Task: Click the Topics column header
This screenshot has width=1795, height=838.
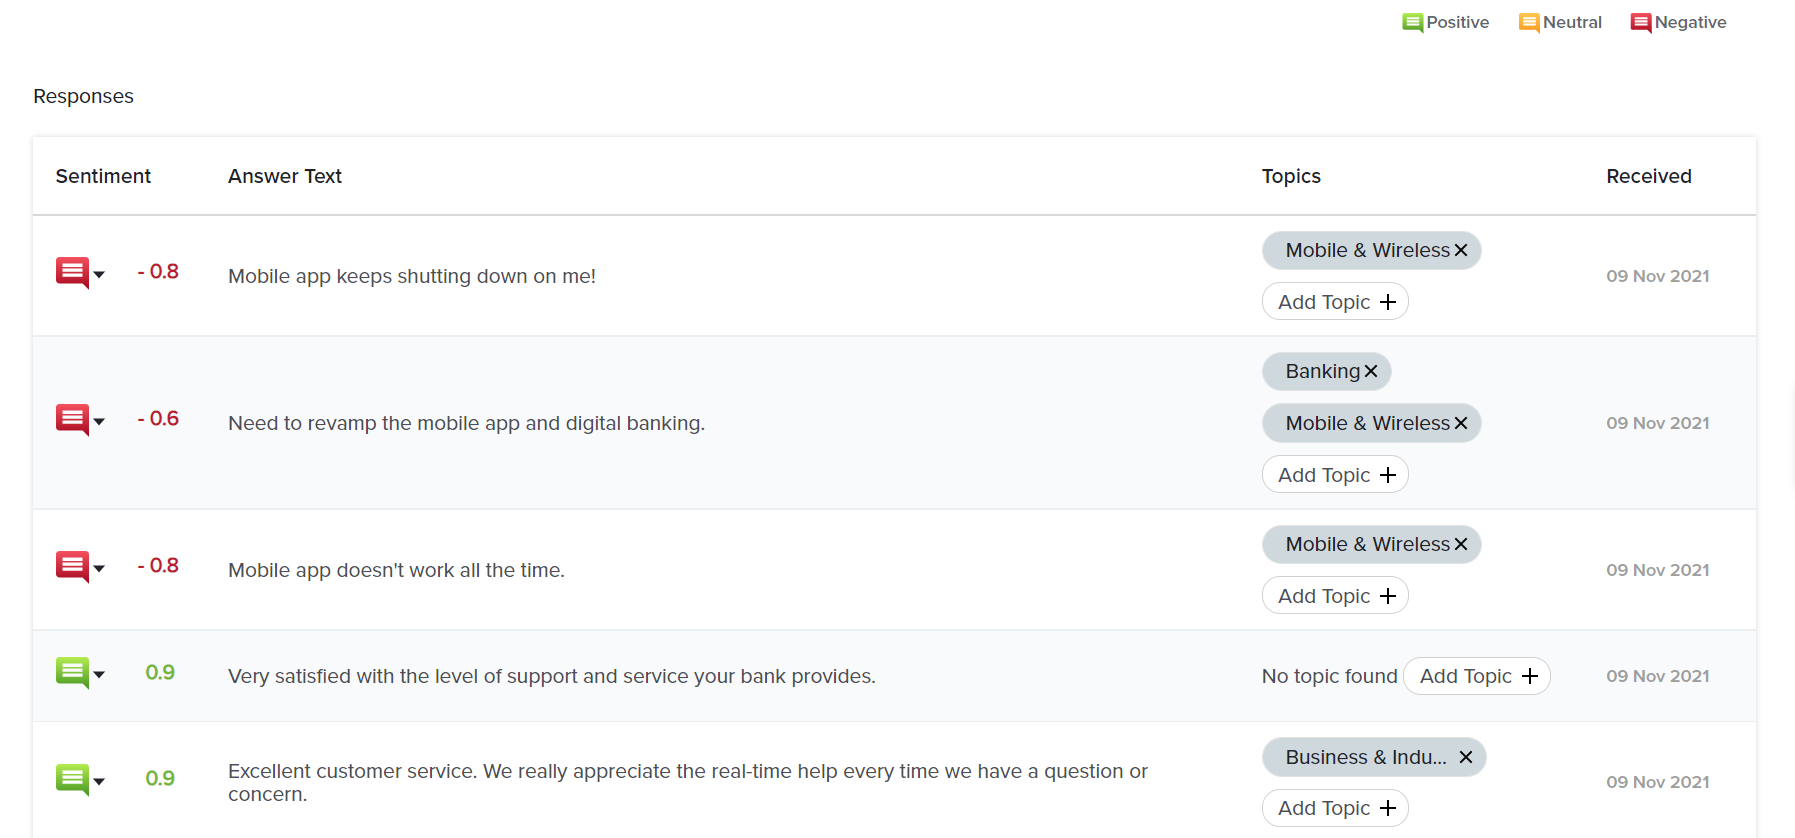Action: click(1290, 176)
